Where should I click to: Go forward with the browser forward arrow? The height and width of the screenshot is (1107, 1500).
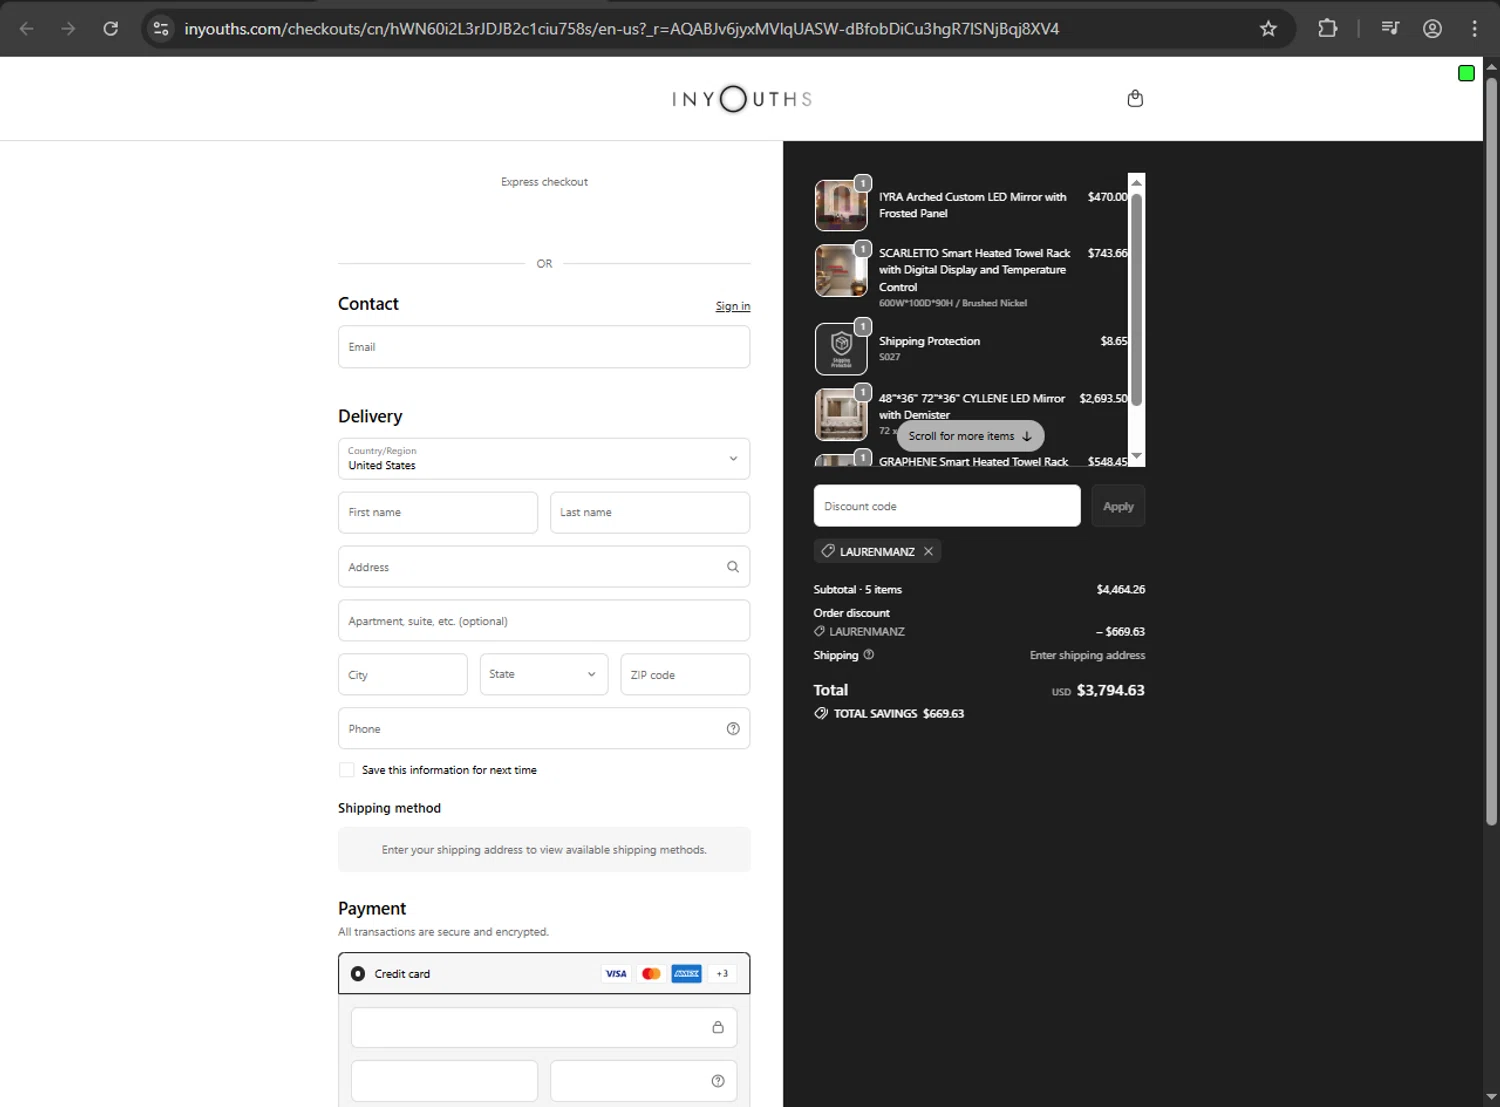tap(68, 28)
